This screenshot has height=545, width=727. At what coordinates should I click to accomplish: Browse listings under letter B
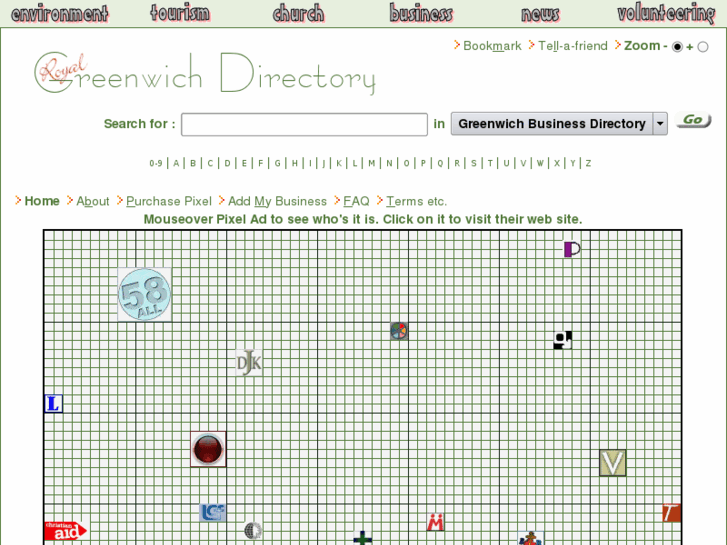pyautogui.click(x=193, y=163)
